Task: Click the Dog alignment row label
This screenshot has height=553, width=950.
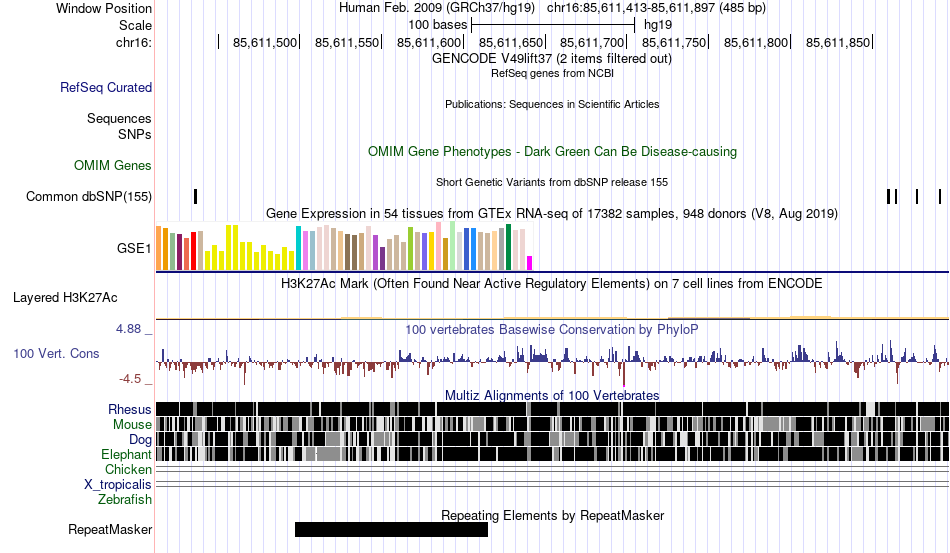Action: click(x=140, y=440)
